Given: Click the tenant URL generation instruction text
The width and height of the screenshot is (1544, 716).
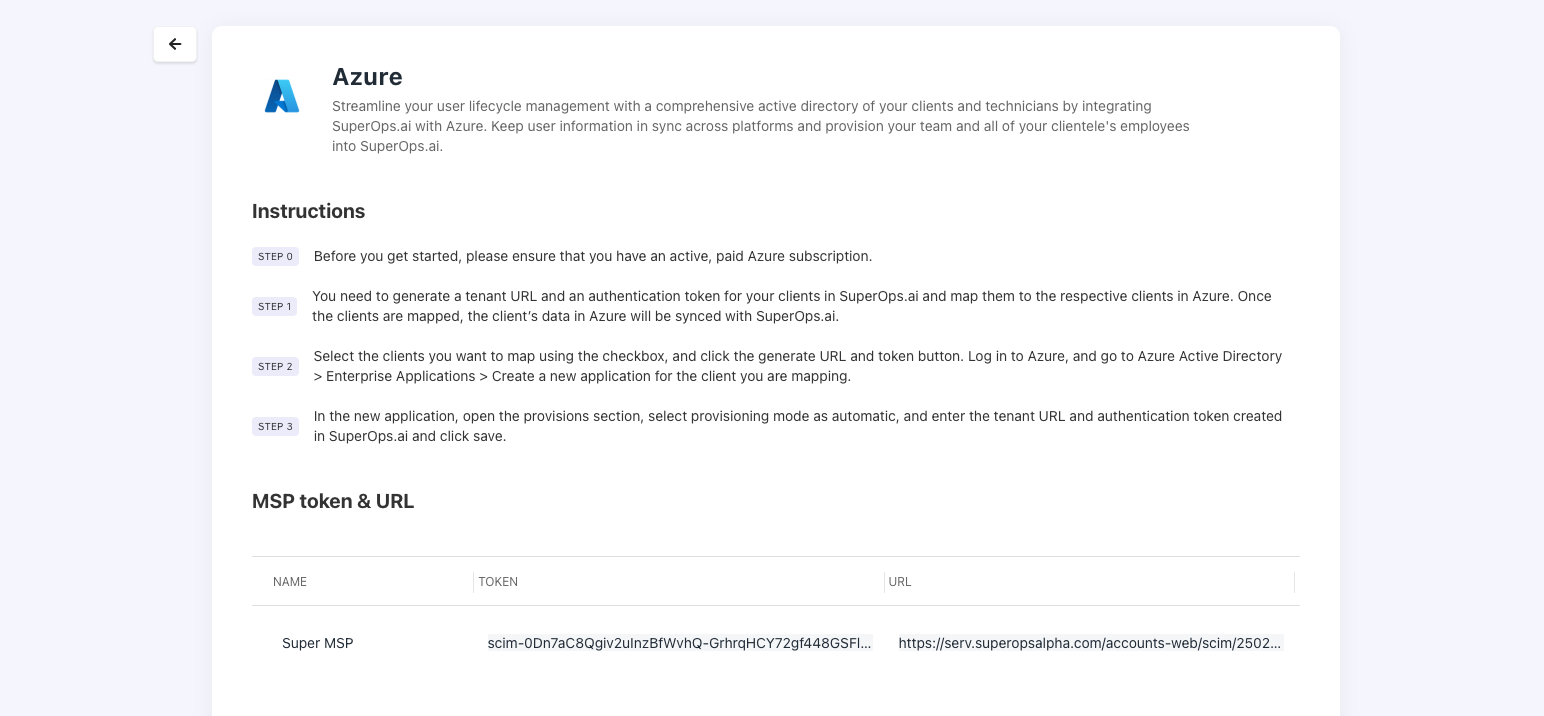Looking at the screenshot, I should click(x=791, y=307).
